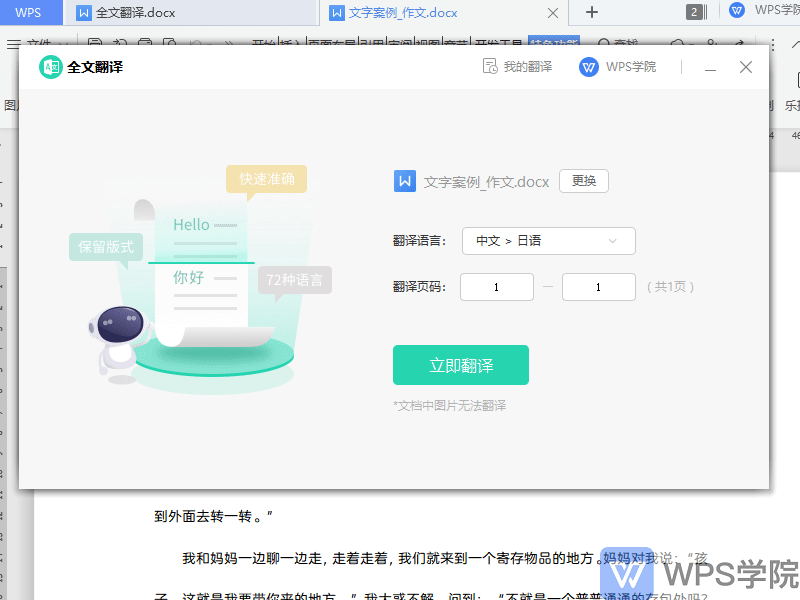Open WPS学院 link in translation dialog

click(617, 66)
